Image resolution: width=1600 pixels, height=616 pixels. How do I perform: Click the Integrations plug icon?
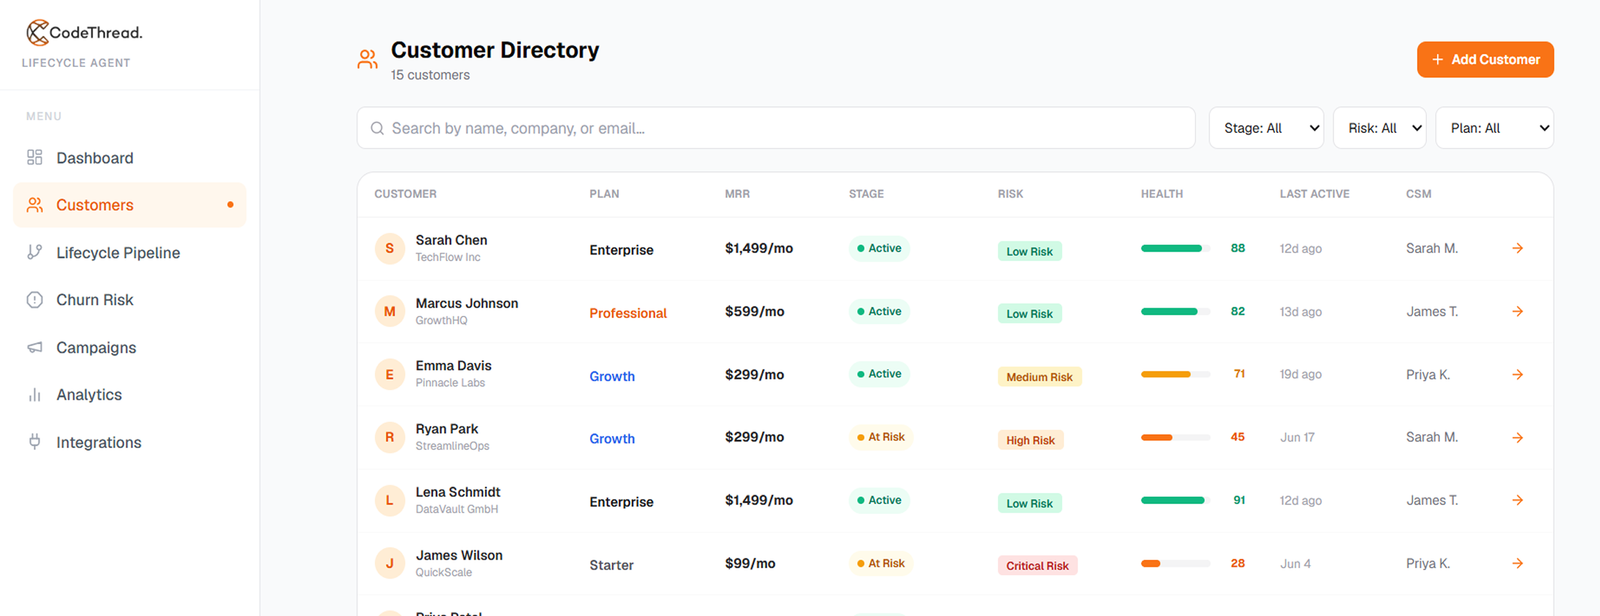click(x=35, y=442)
